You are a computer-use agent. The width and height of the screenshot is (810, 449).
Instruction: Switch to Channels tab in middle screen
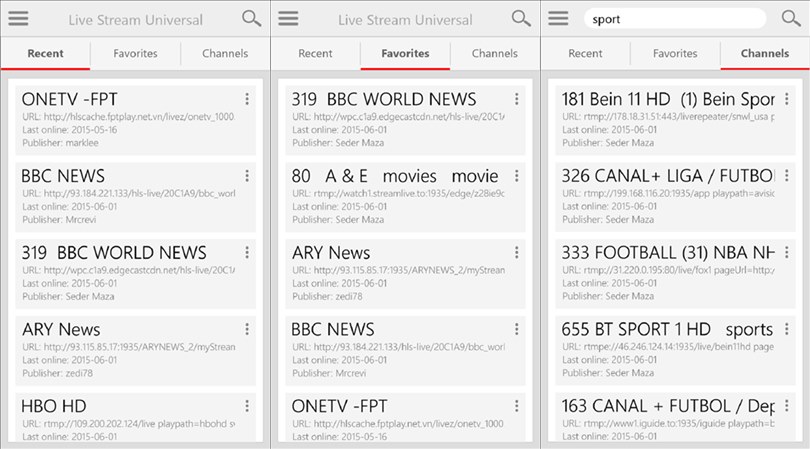click(x=495, y=53)
